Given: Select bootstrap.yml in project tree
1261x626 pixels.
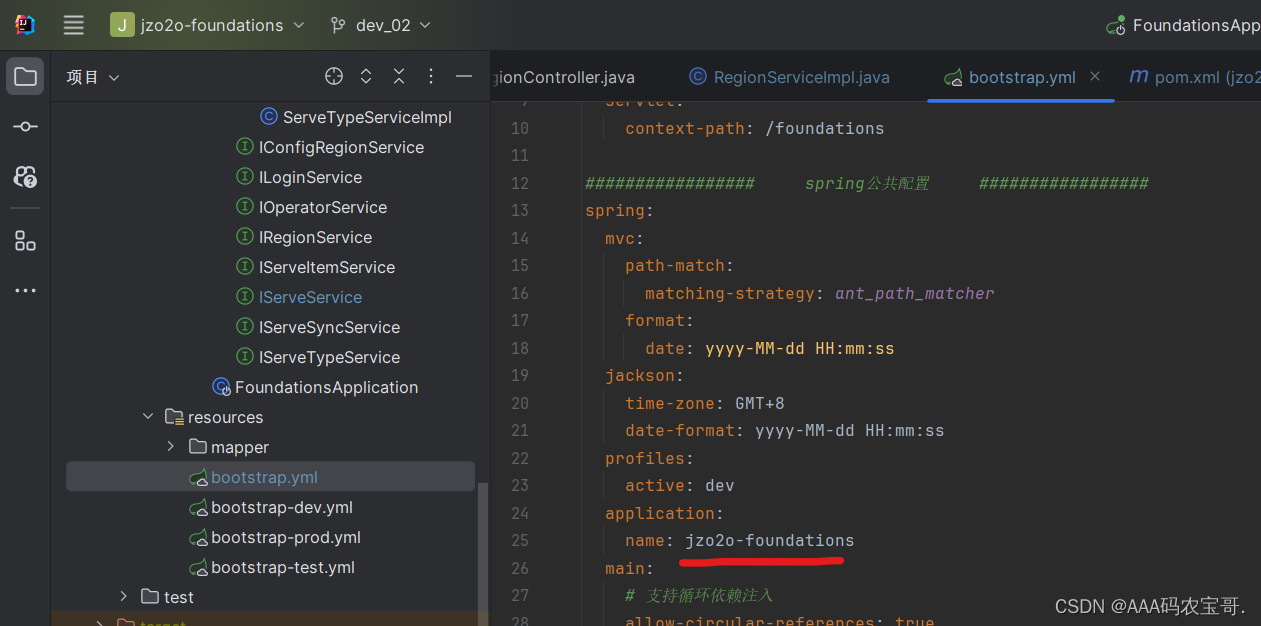Looking at the screenshot, I should point(270,477).
